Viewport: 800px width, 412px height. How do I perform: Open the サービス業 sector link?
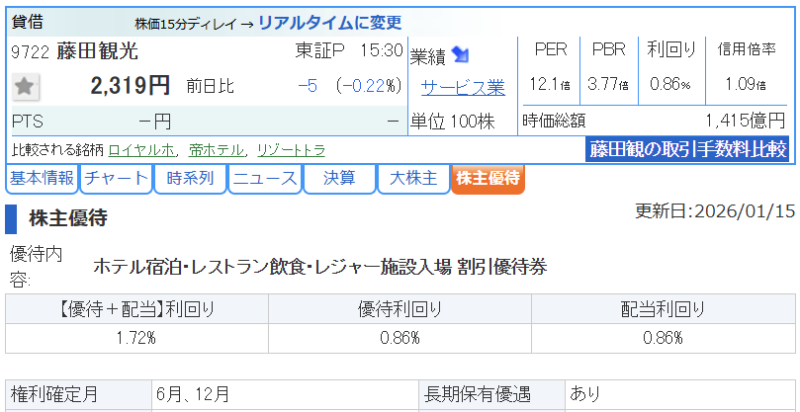(462, 87)
